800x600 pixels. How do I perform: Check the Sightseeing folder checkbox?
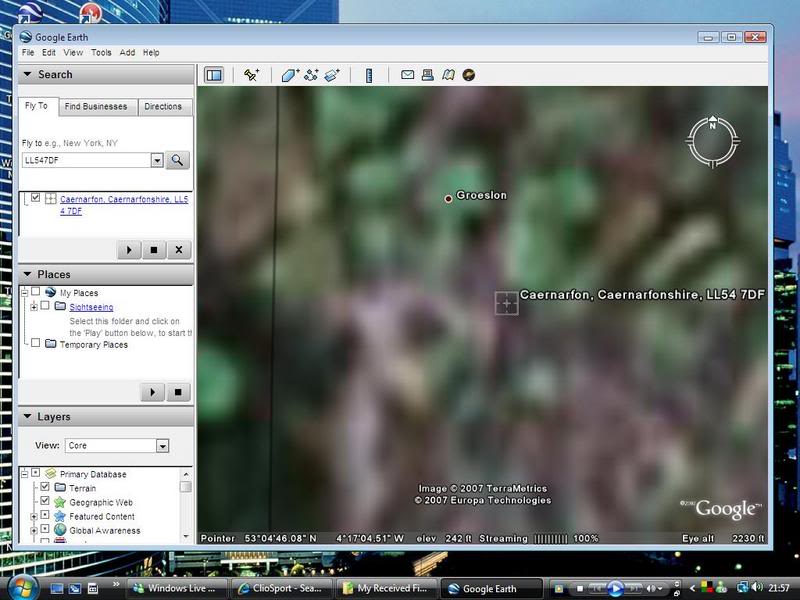45,306
